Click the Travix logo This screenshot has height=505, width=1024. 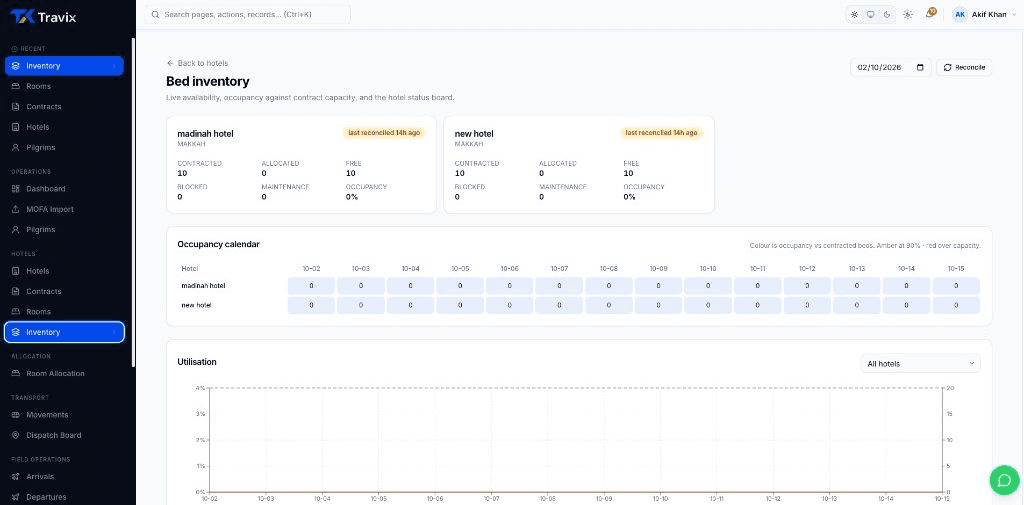[x=43, y=17]
